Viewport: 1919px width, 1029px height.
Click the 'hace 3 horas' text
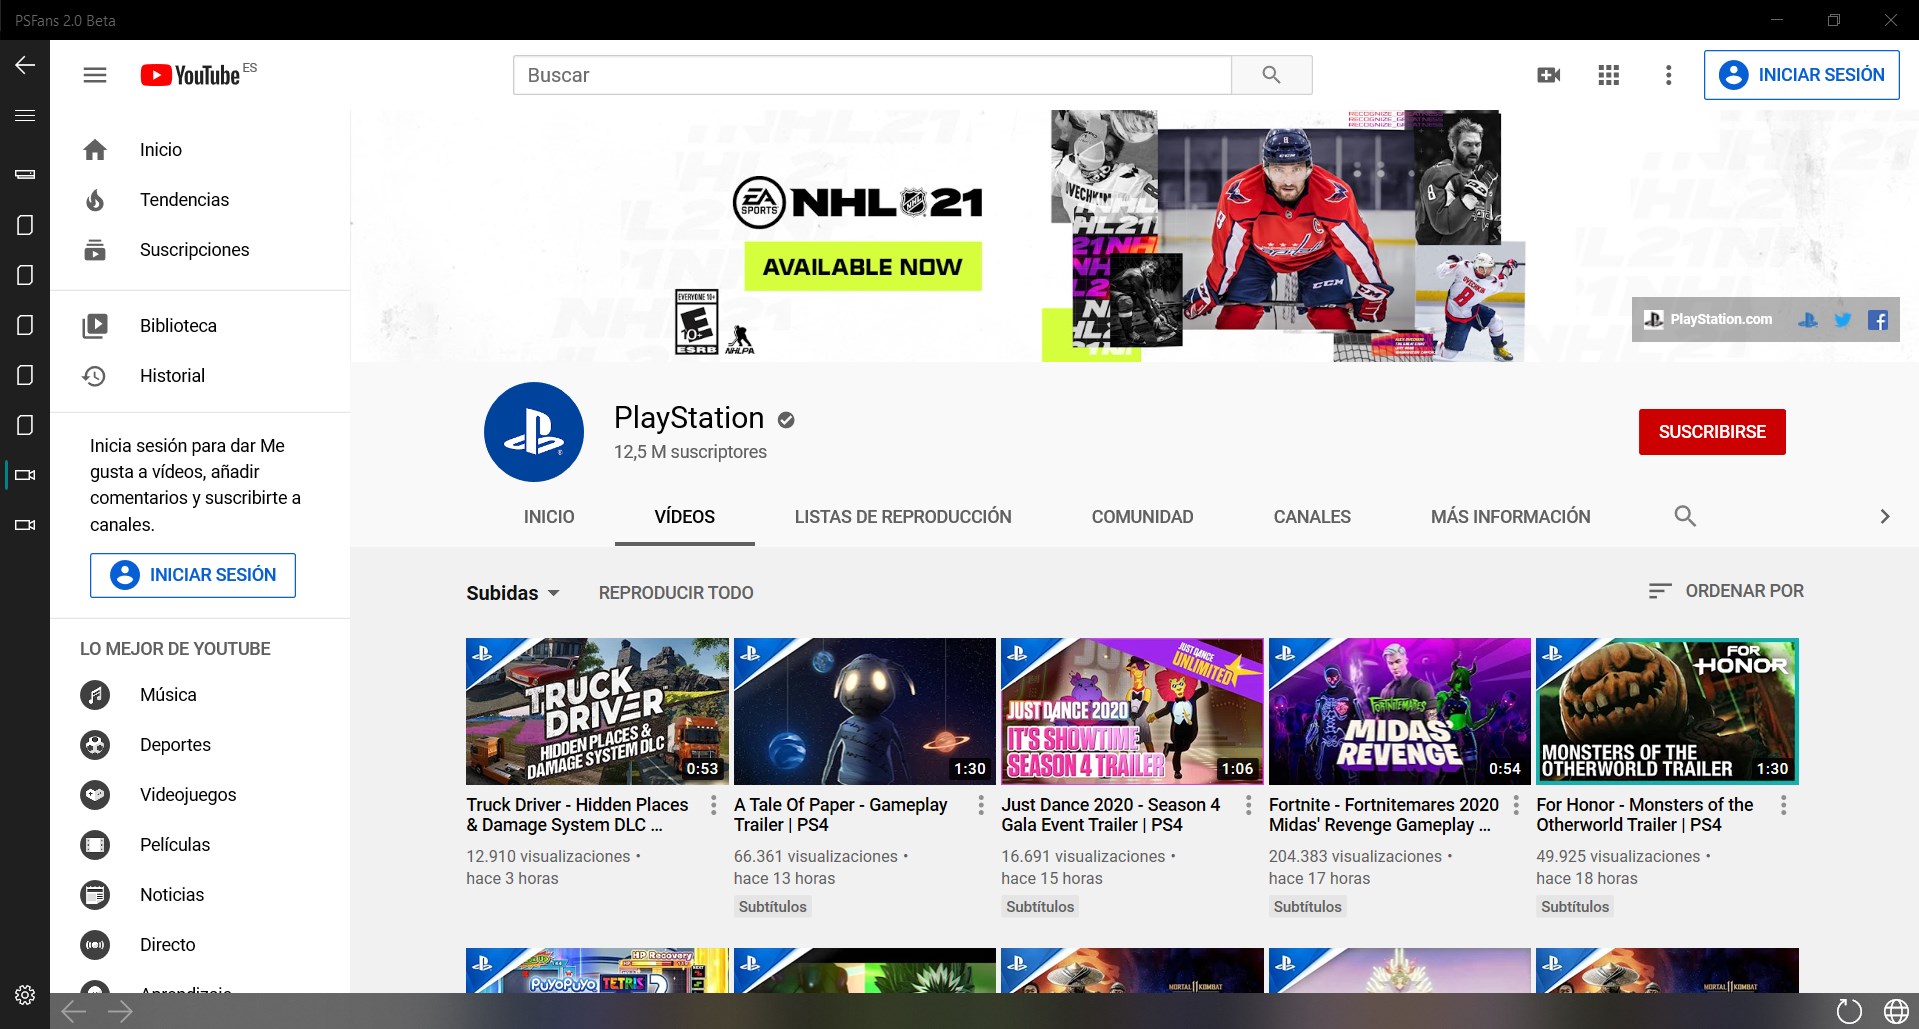click(512, 879)
